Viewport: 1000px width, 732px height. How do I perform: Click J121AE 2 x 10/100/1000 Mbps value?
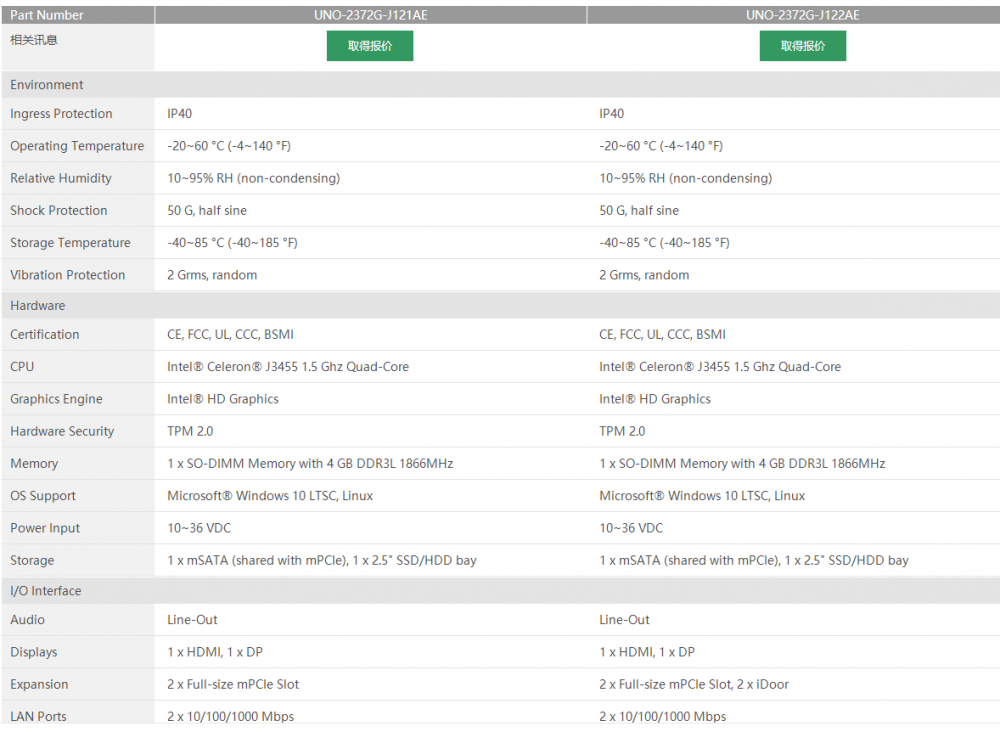click(x=230, y=716)
